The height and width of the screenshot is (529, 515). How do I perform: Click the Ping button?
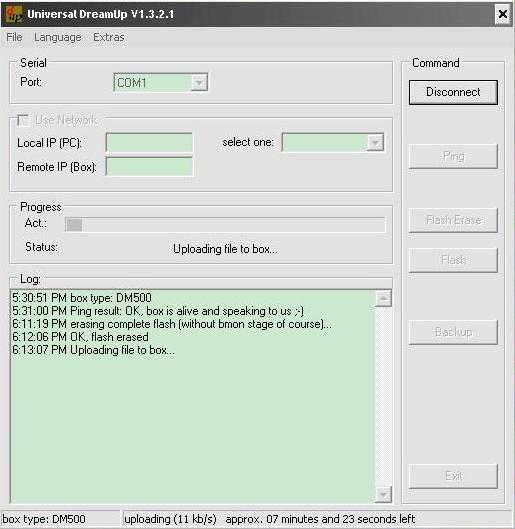click(x=453, y=156)
